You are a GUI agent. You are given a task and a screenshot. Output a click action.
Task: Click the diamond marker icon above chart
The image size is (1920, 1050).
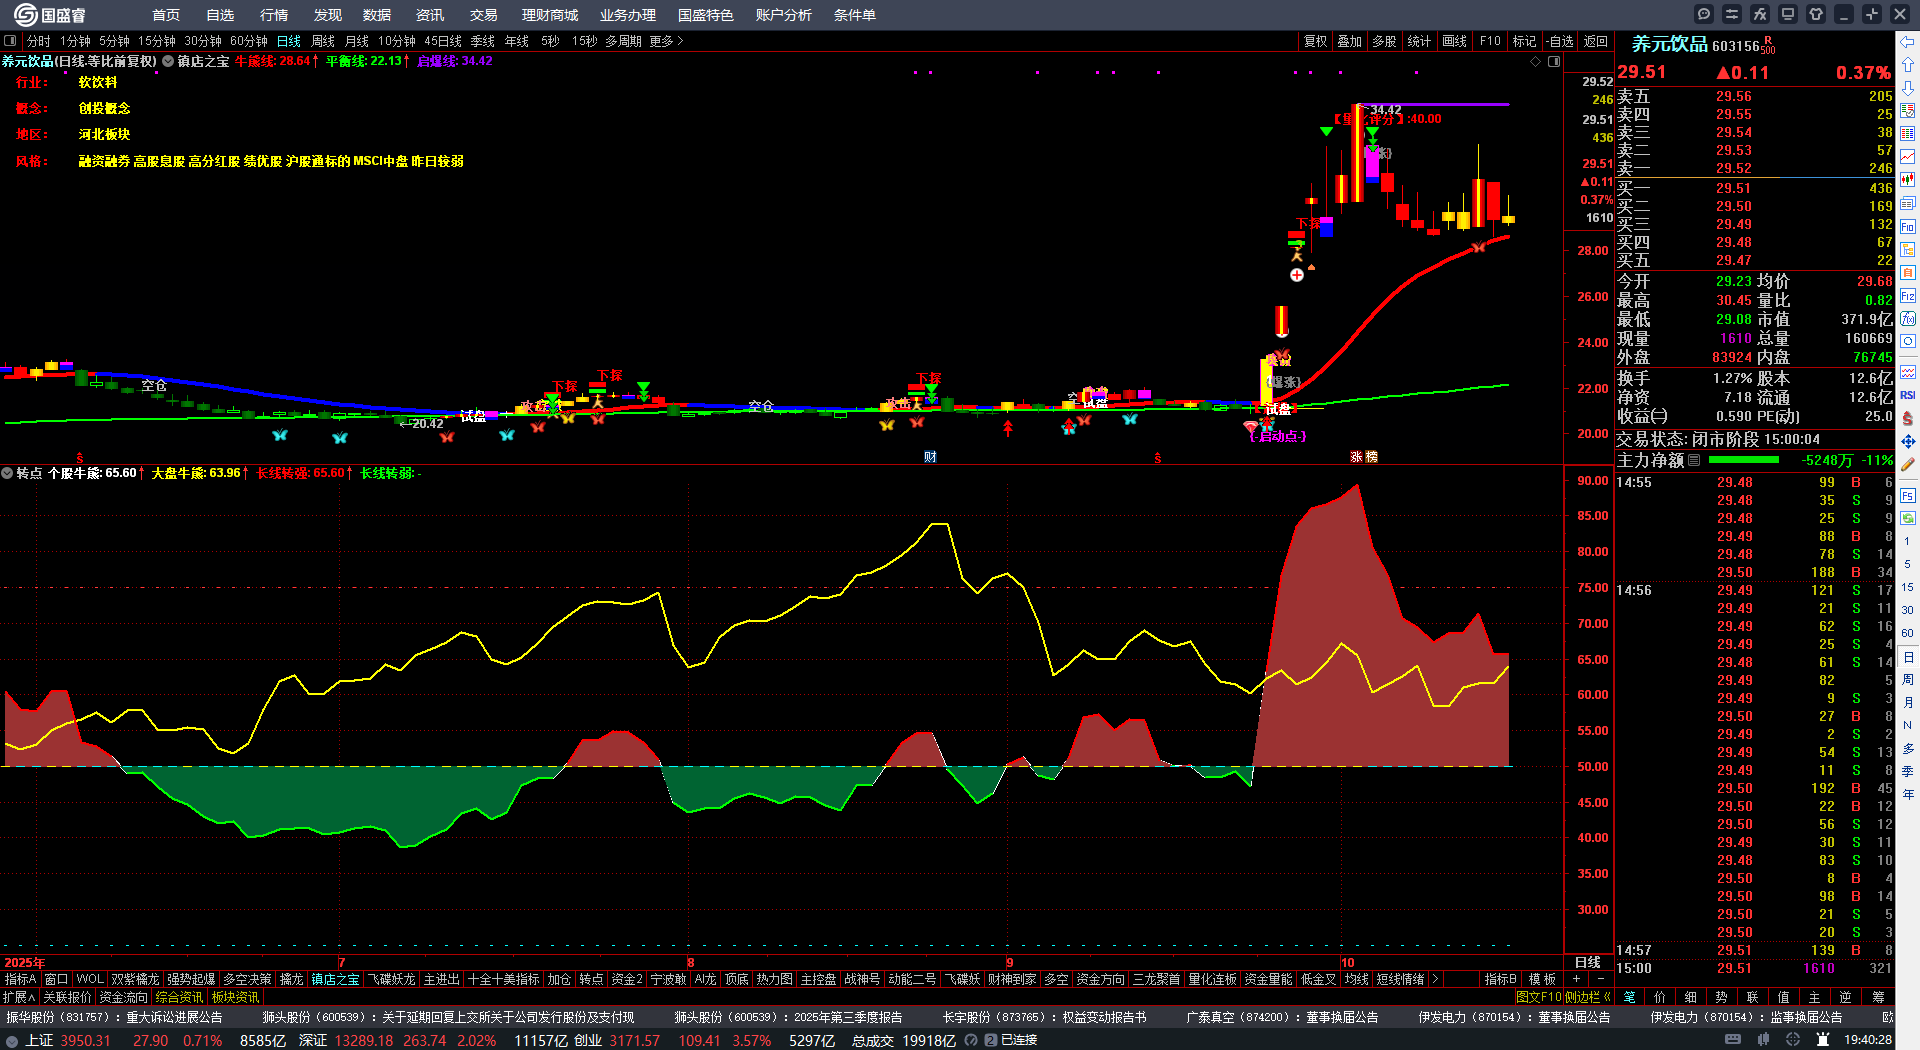click(1536, 61)
